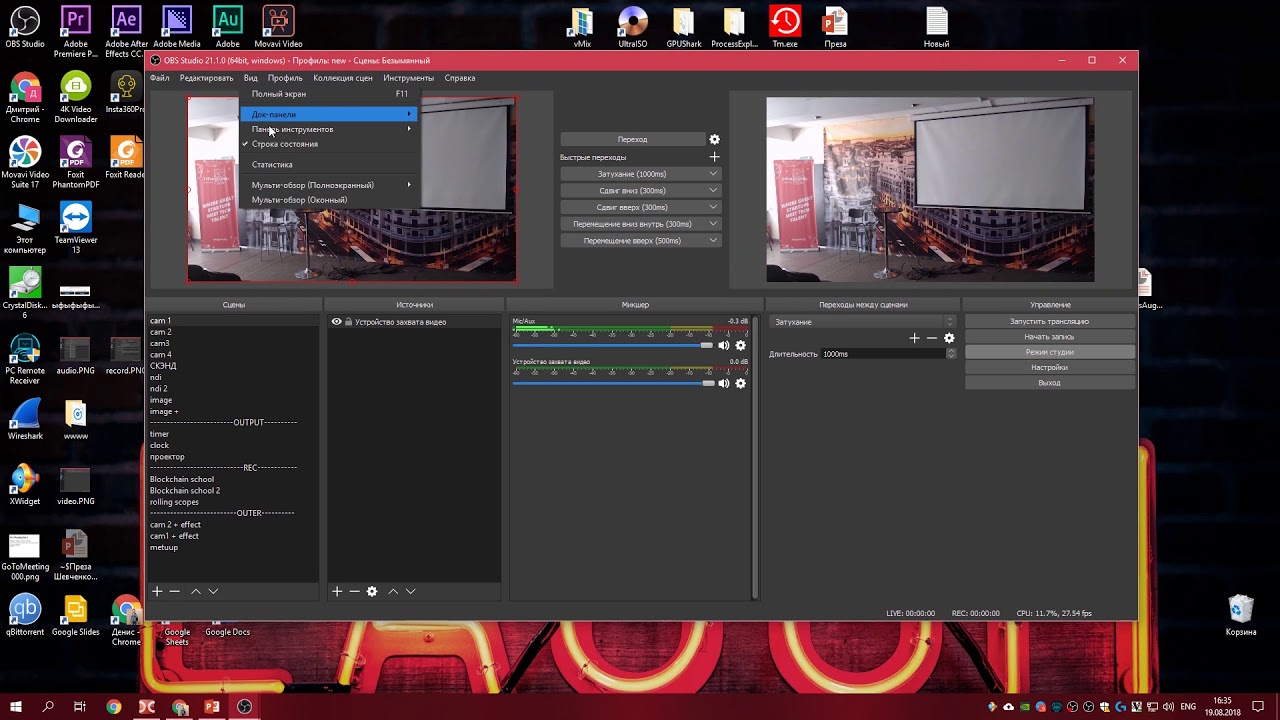Expand dropdown arrow on Затухание (1000ms) quick transition
1280x720 pixels.
coord(713,174)
